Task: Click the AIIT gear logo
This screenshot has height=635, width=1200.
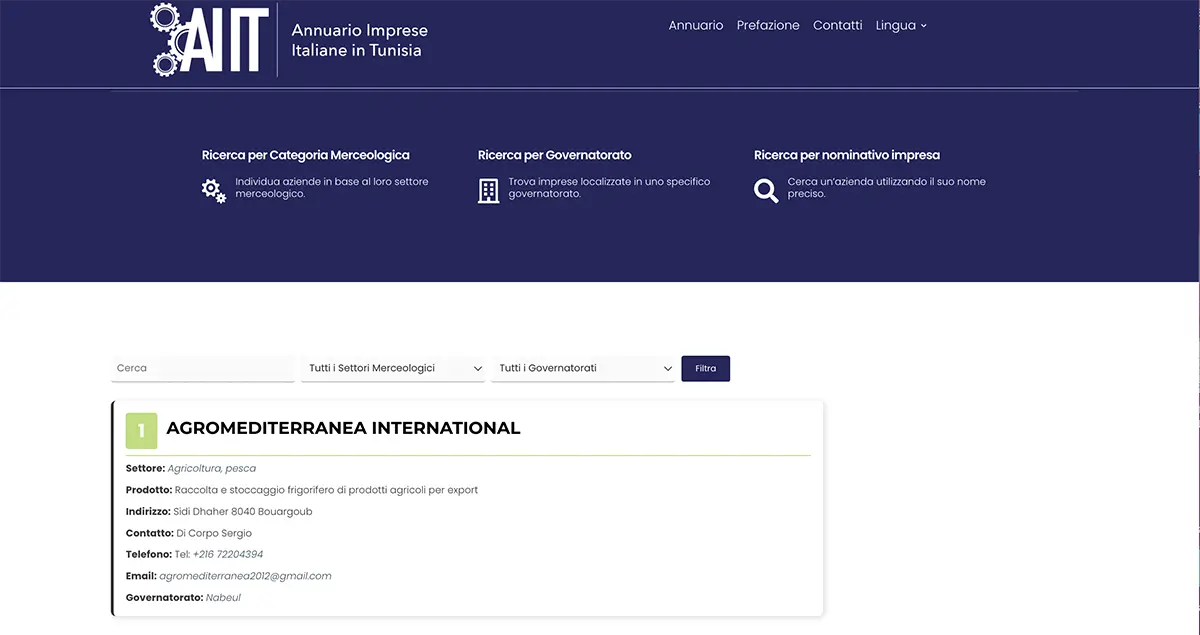Action: click(210, 39)
